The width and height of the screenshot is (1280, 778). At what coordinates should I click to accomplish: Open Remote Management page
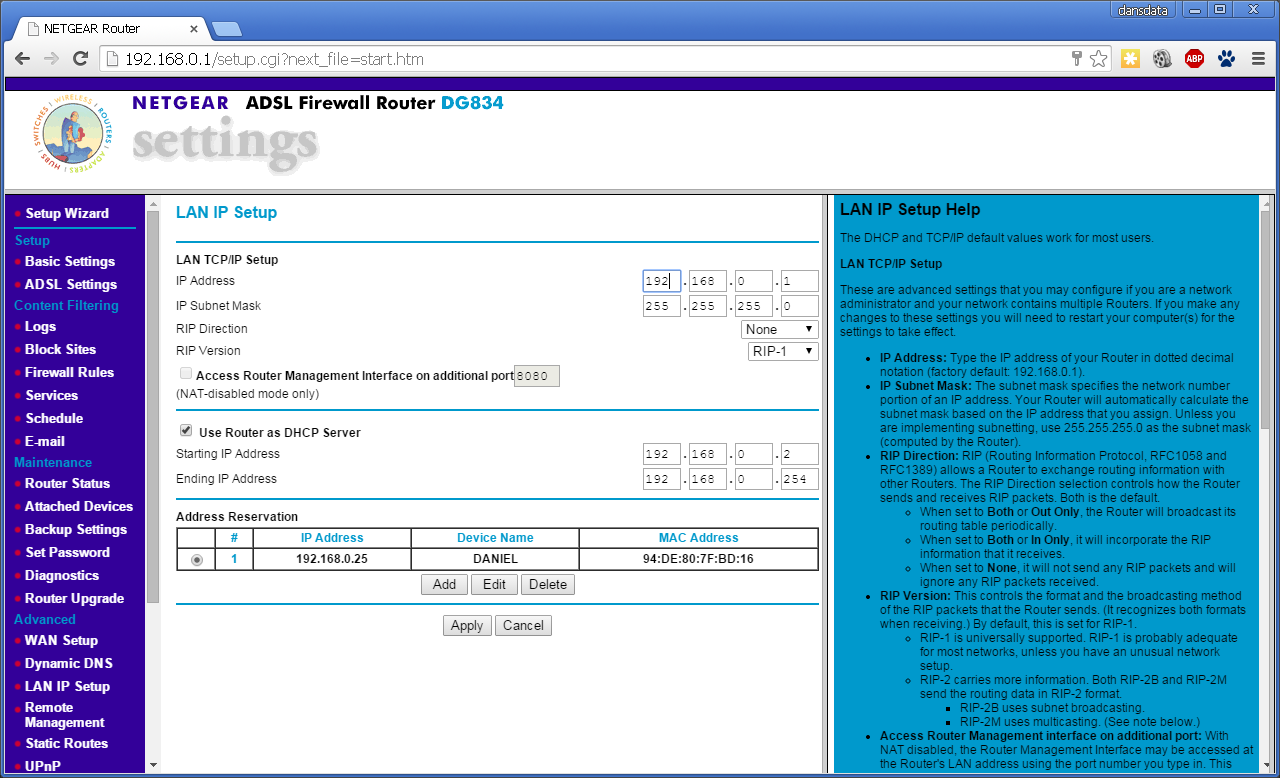tap(64, 715)
